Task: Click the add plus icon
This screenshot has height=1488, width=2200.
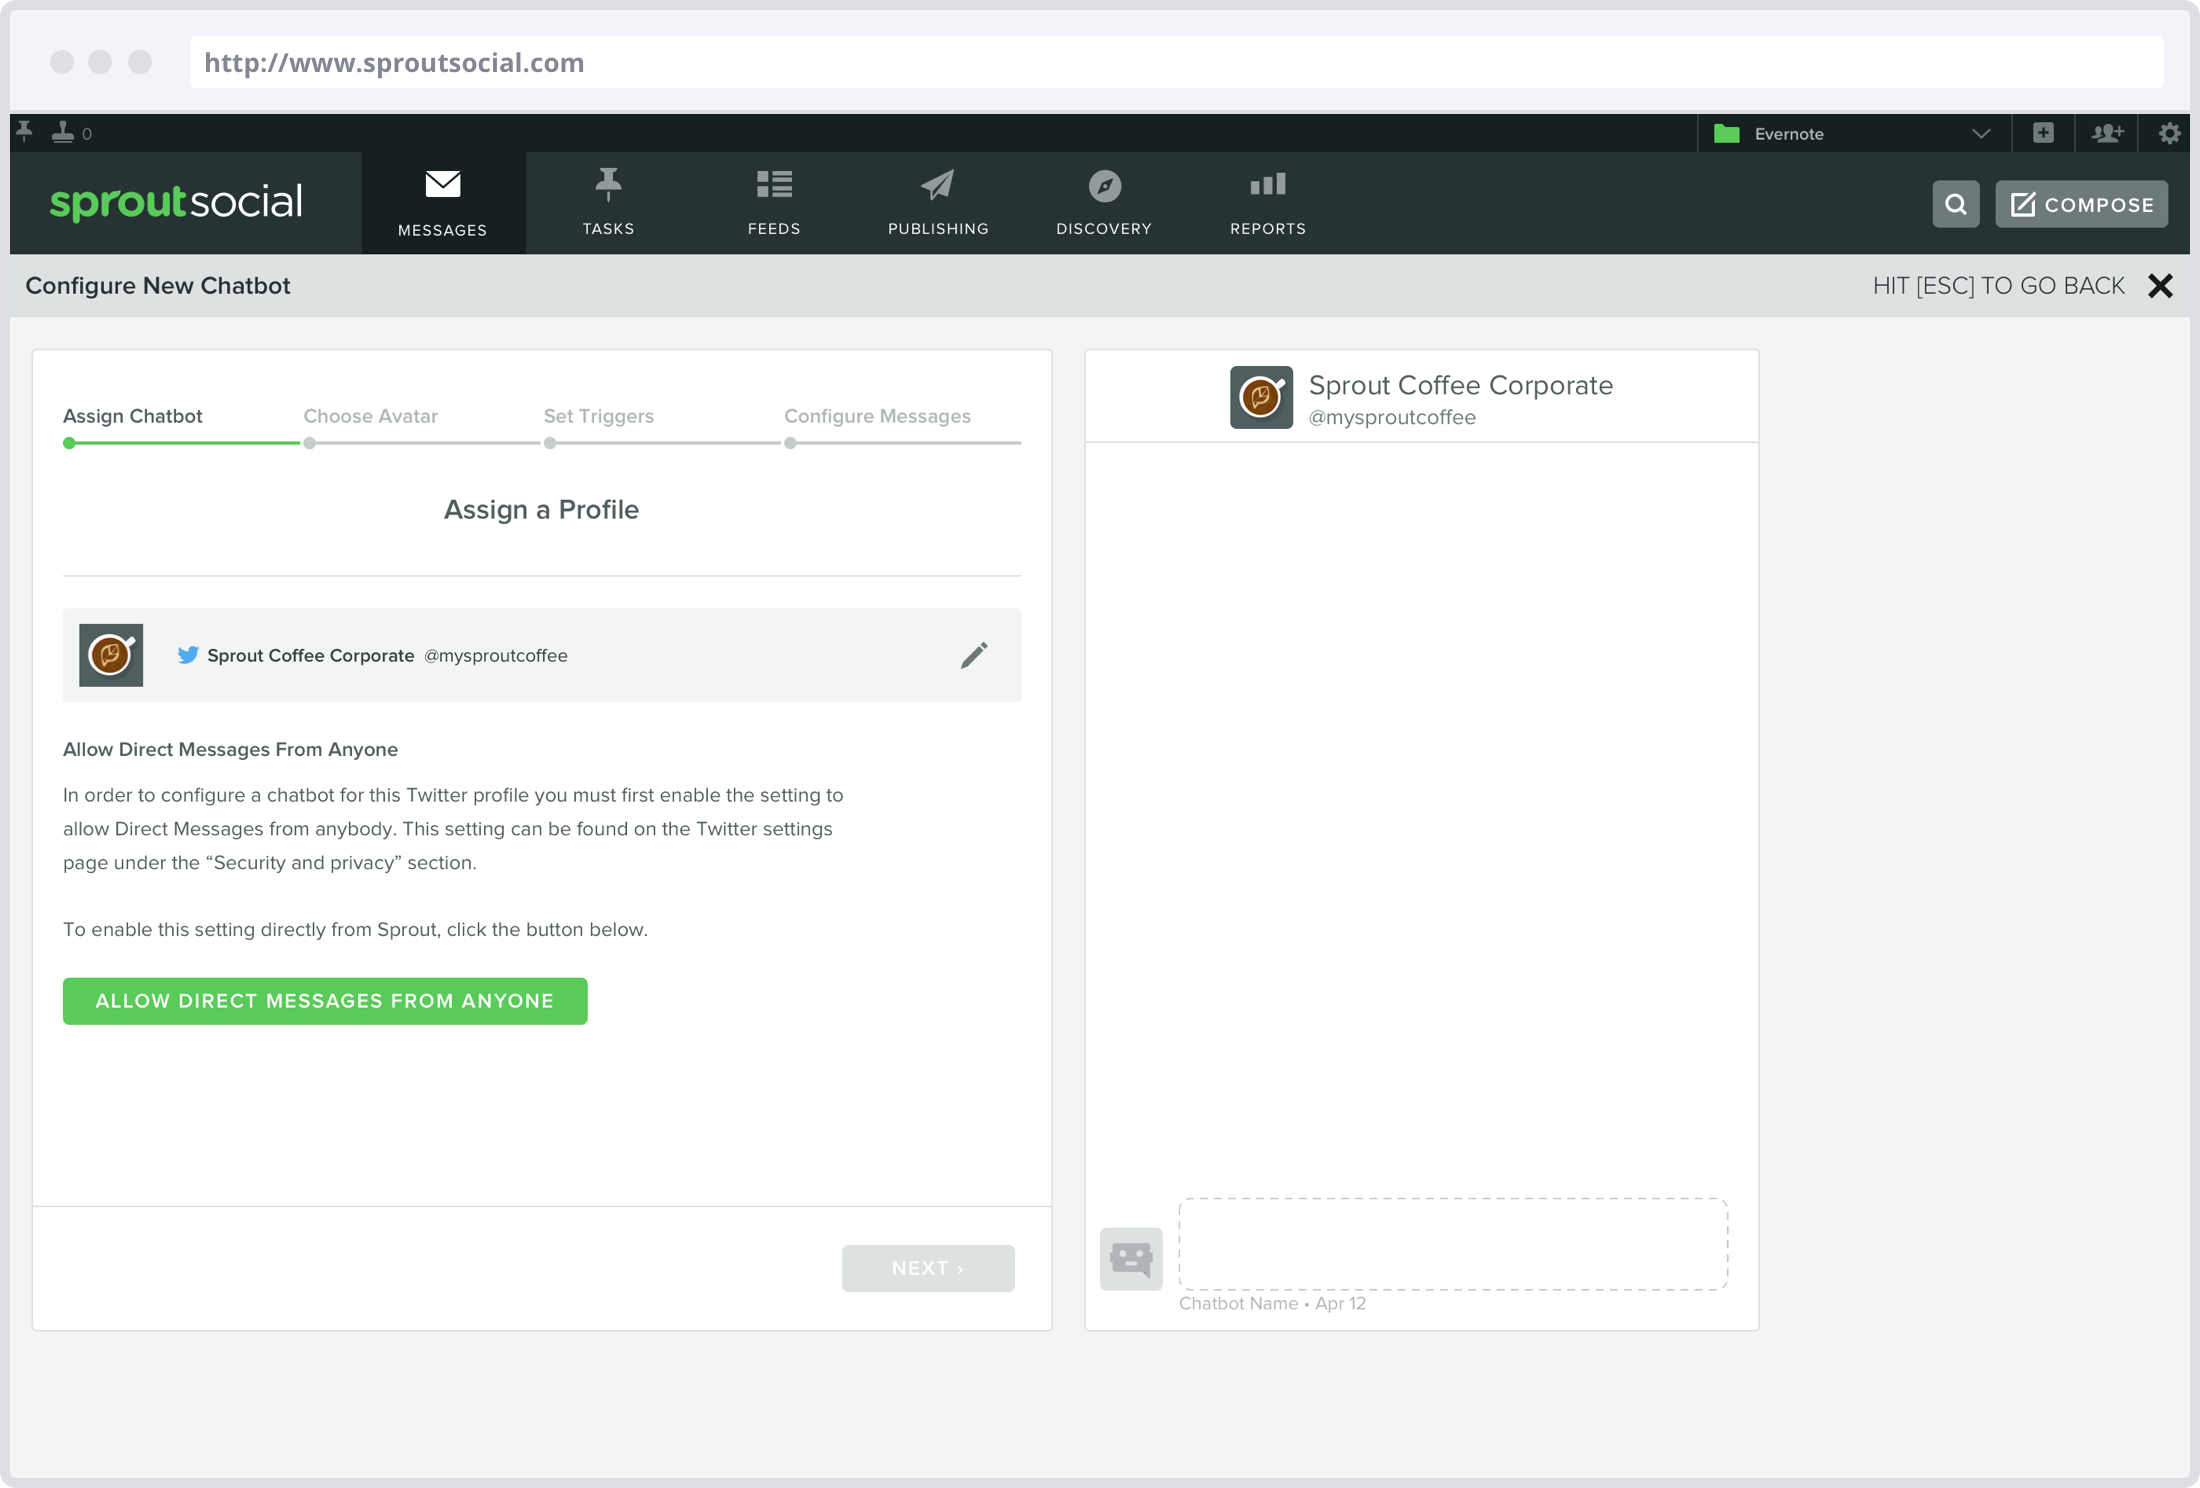Action: click(2043, 133)
